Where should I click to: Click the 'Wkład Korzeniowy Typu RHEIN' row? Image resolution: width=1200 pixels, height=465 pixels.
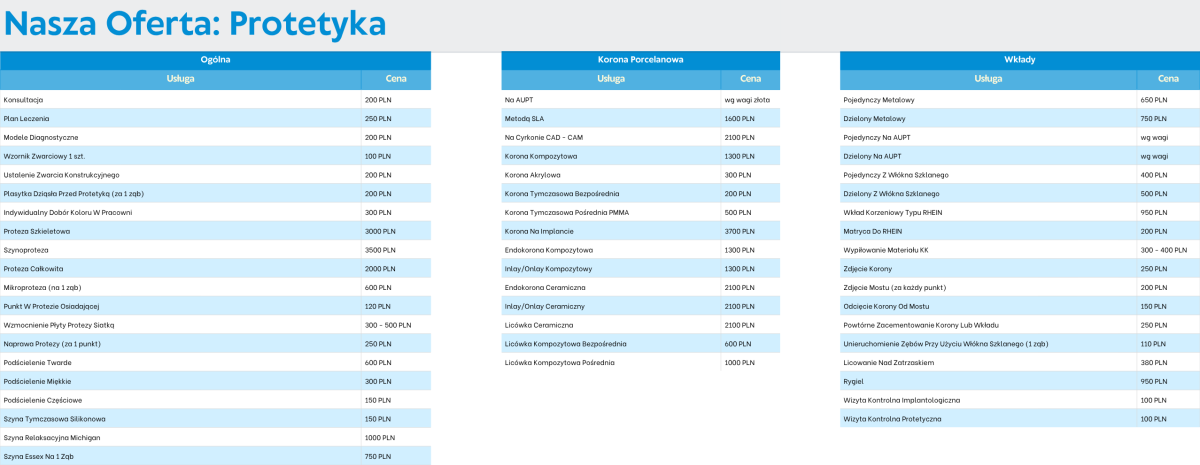coord(895,212)
